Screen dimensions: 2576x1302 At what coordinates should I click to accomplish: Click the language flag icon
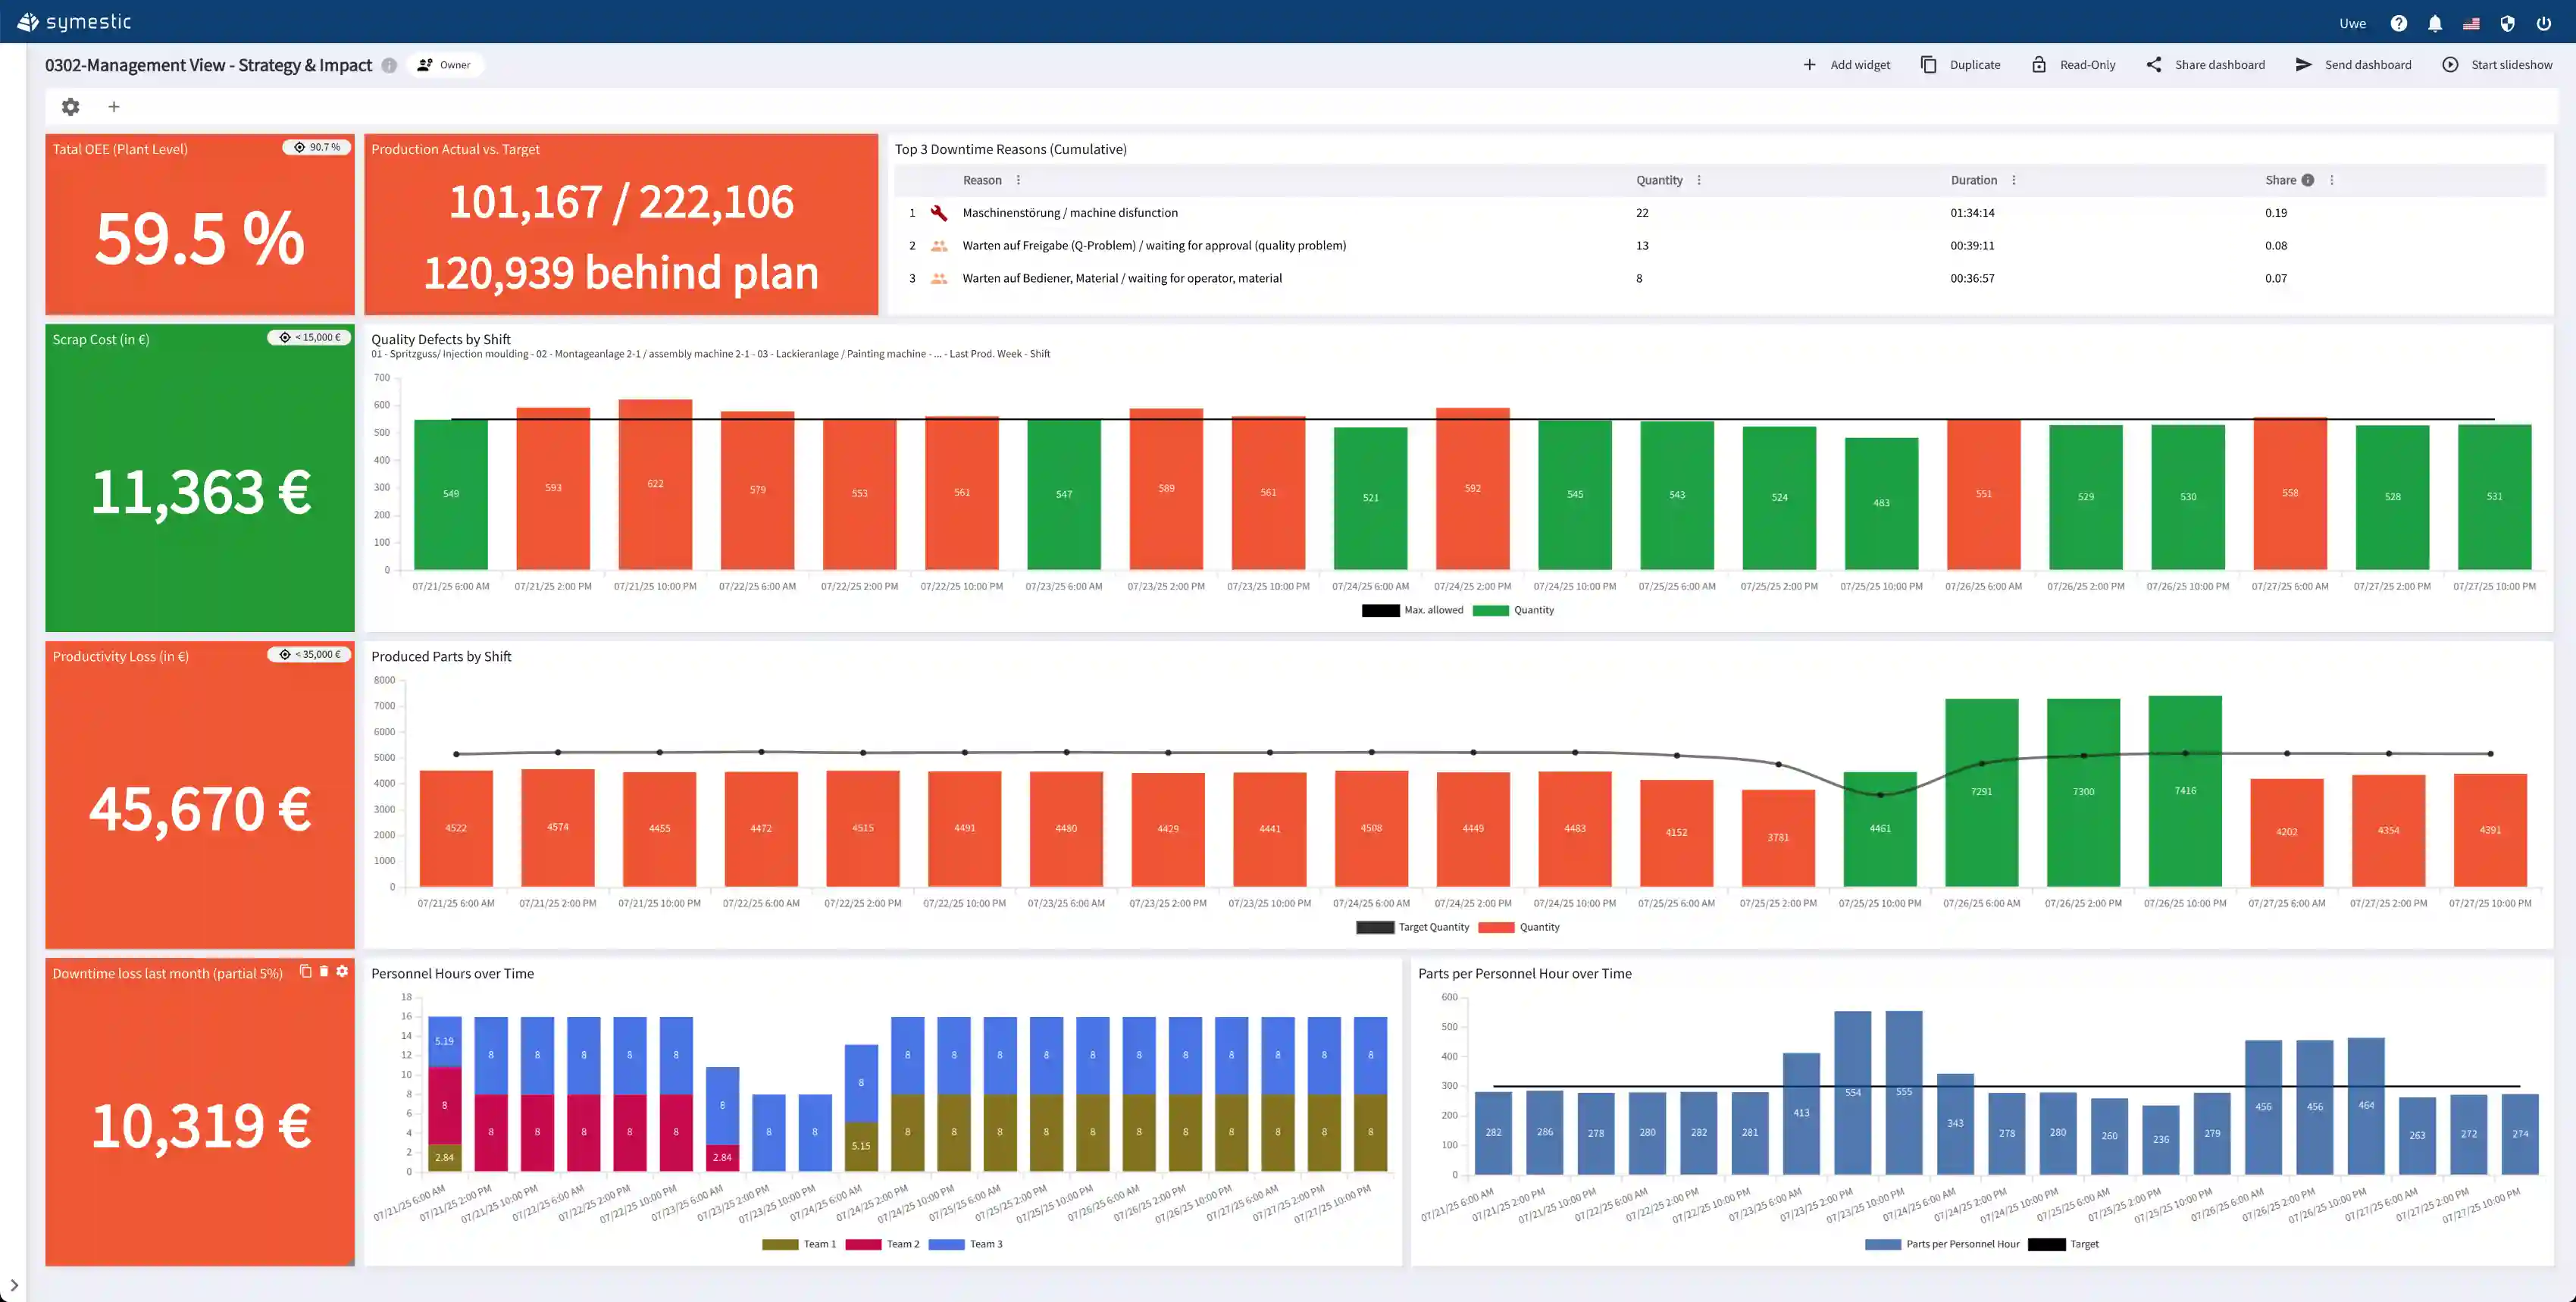click(x=2471, y=23)
